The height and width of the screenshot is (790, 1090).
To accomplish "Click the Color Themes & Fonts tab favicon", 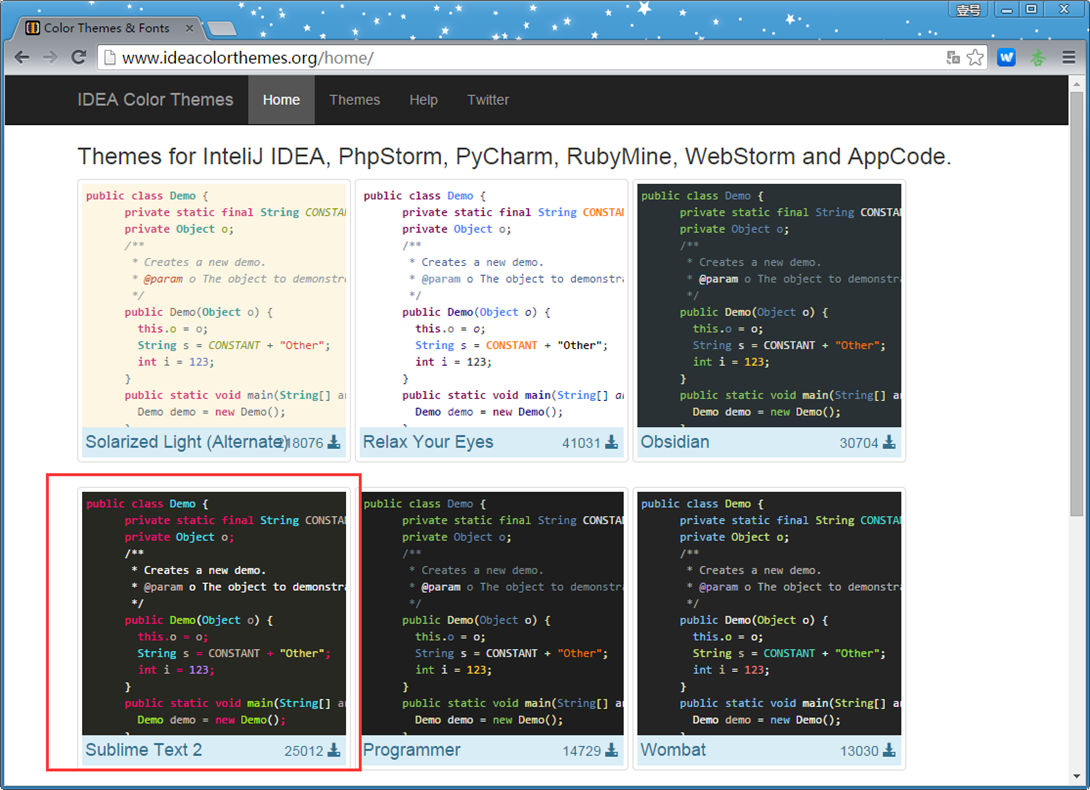I will coord(32,28).
